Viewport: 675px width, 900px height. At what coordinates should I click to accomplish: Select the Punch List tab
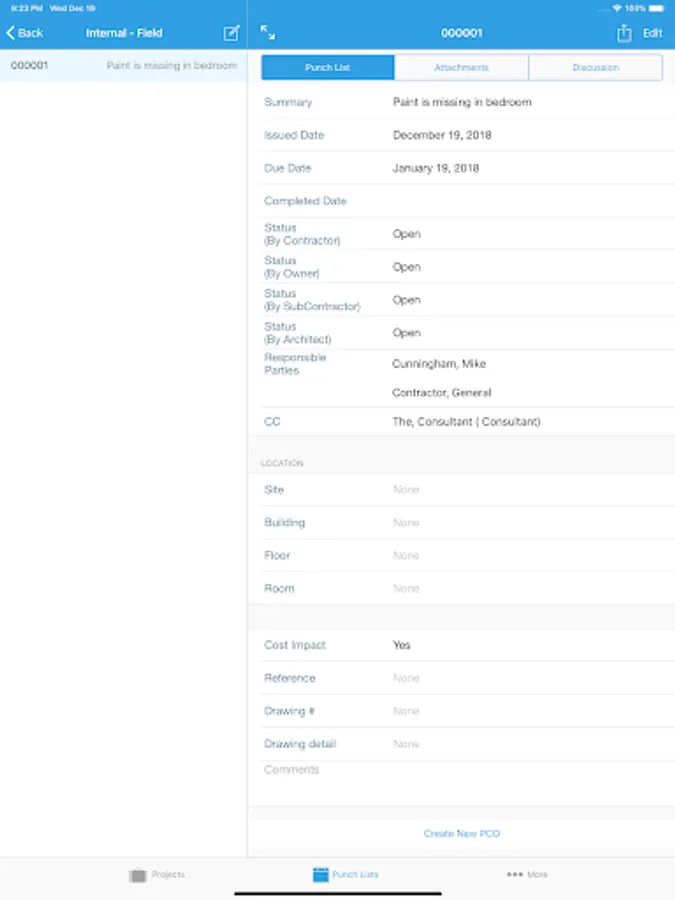pyautogui.click(x=328, y=67)
